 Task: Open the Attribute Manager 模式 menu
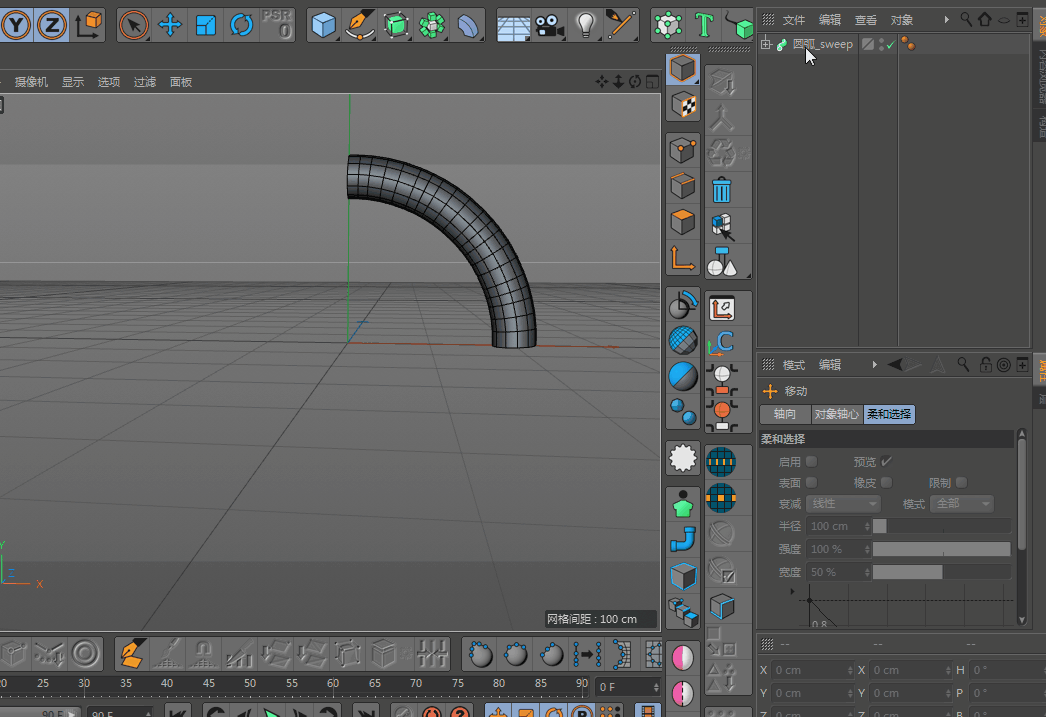click(x=793, y=365)
